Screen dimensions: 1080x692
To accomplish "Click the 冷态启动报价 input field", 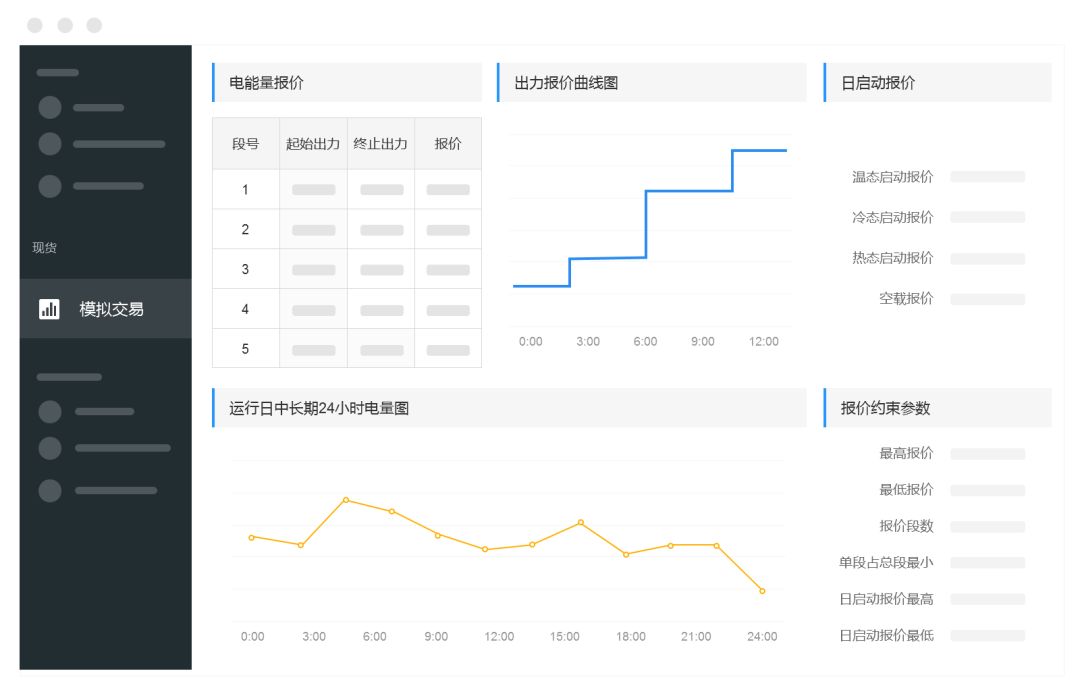I will (987, 217).
